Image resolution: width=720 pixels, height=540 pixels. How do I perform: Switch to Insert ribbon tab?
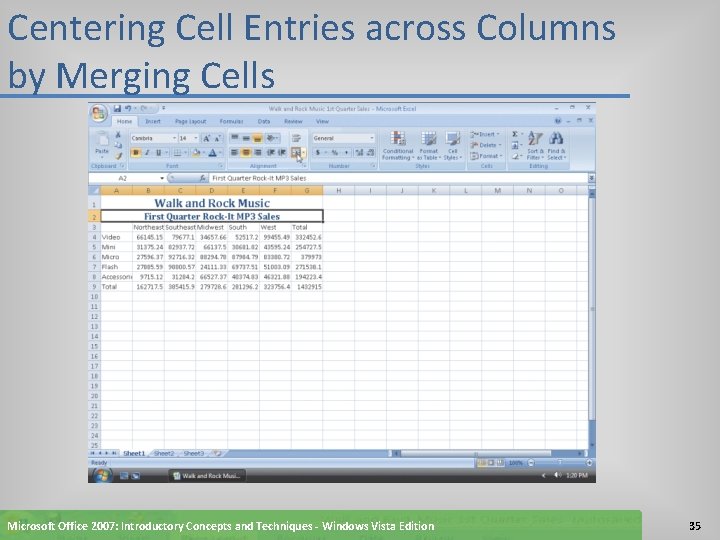click(x=153, y=121)
